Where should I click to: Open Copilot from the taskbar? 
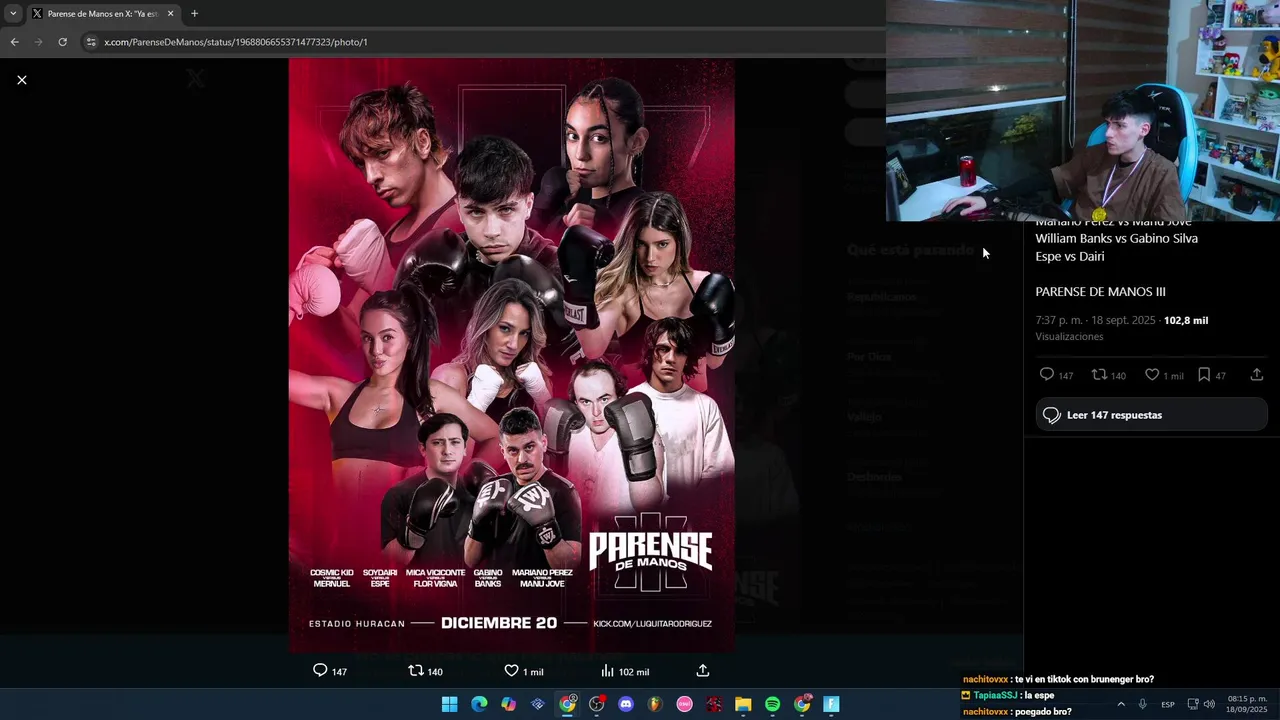tap(508, 704)
